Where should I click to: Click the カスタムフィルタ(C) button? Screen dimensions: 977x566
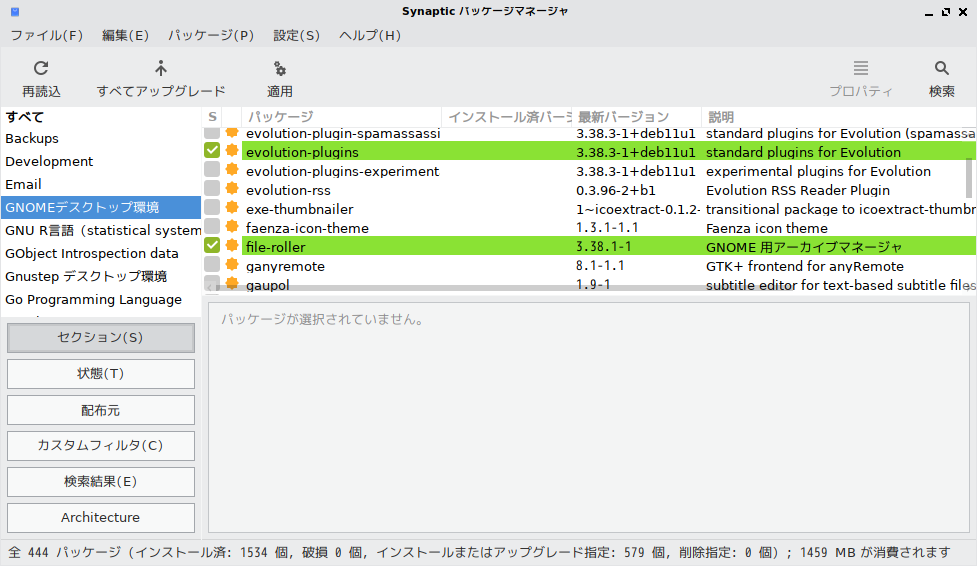(x=101, y=446)
